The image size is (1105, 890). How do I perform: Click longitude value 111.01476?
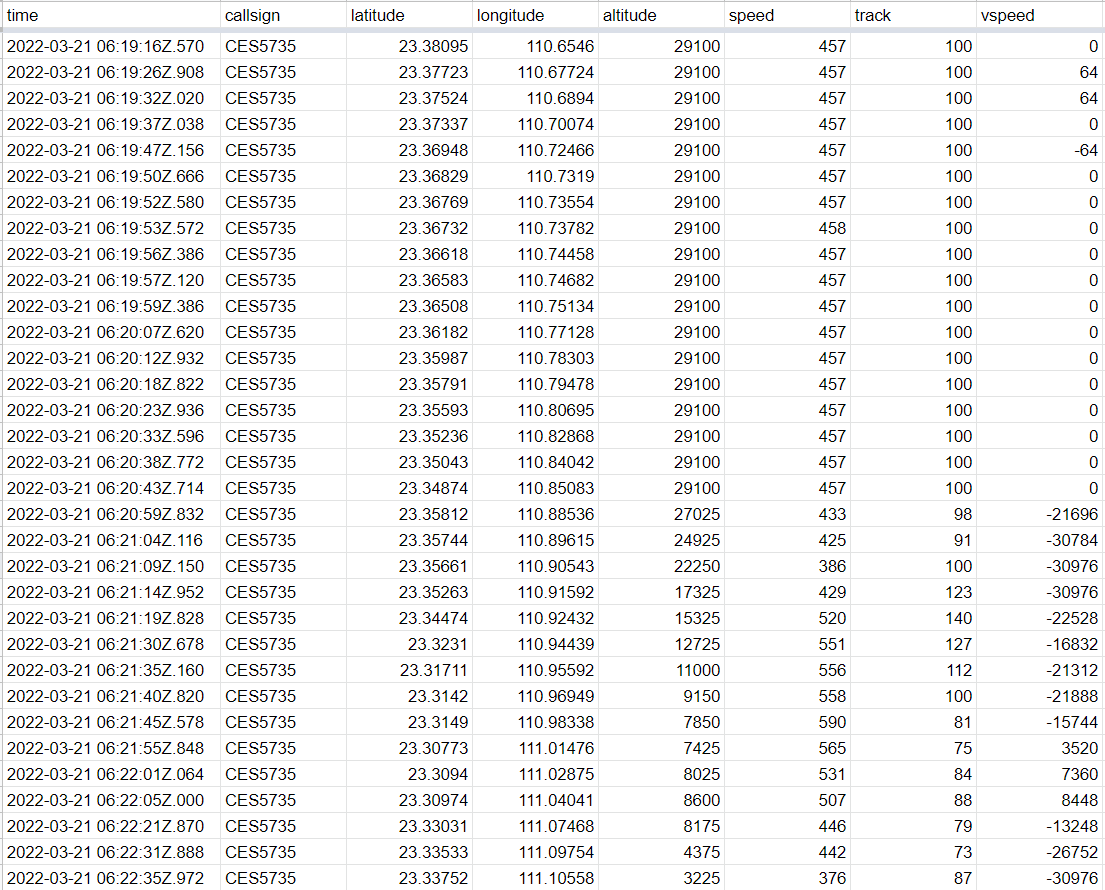point(556,748)
